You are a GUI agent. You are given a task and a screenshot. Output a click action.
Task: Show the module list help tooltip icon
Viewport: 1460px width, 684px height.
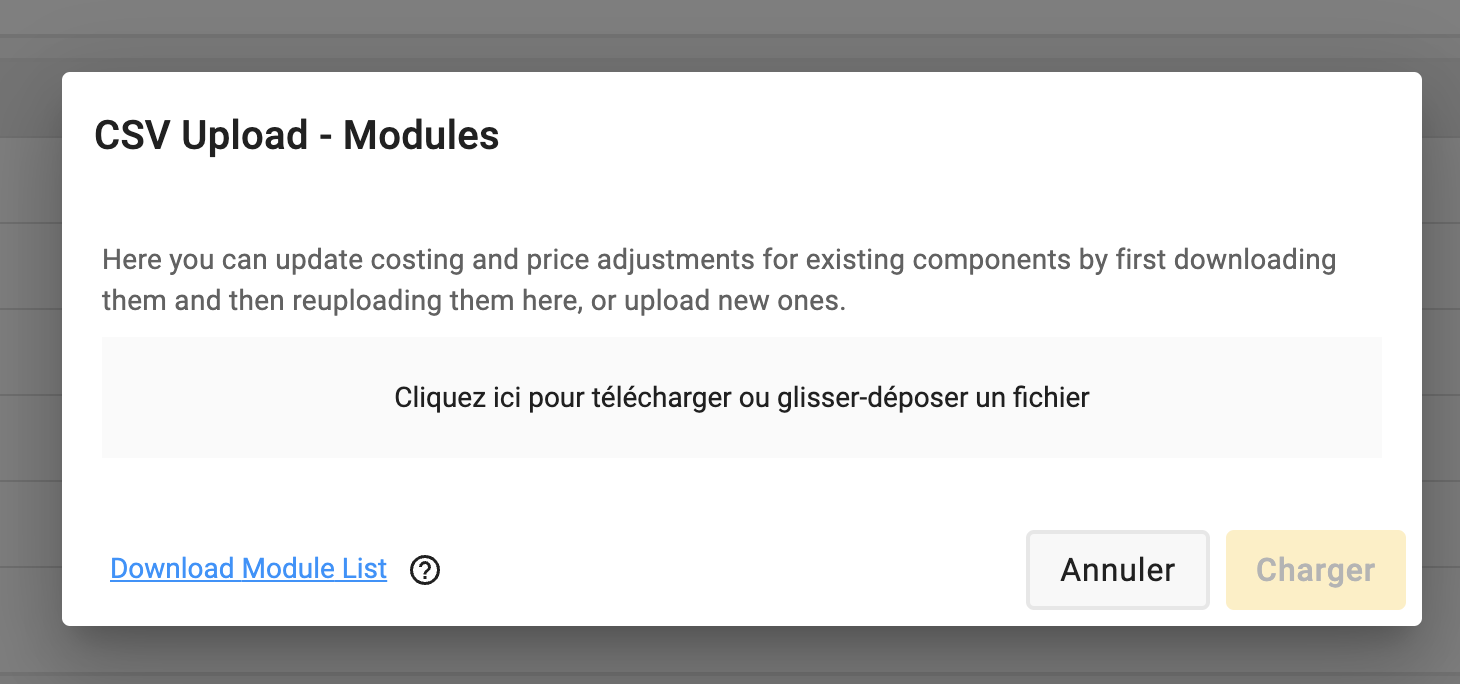point(425,570)
